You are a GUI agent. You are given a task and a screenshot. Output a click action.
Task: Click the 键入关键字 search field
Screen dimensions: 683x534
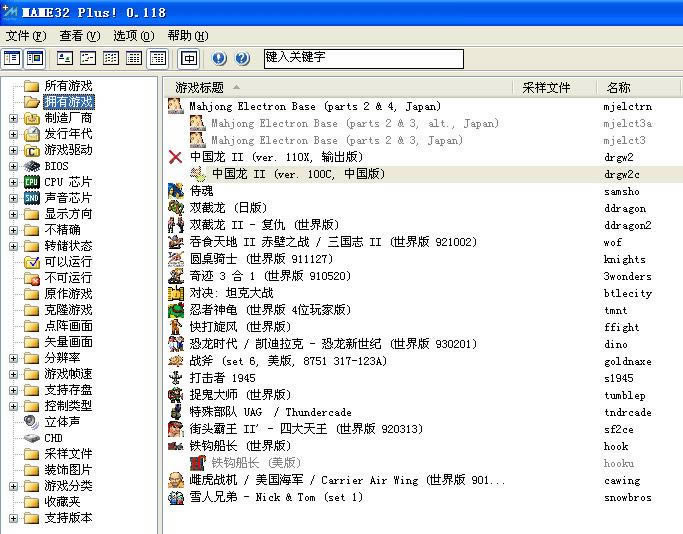click(363, 59)
